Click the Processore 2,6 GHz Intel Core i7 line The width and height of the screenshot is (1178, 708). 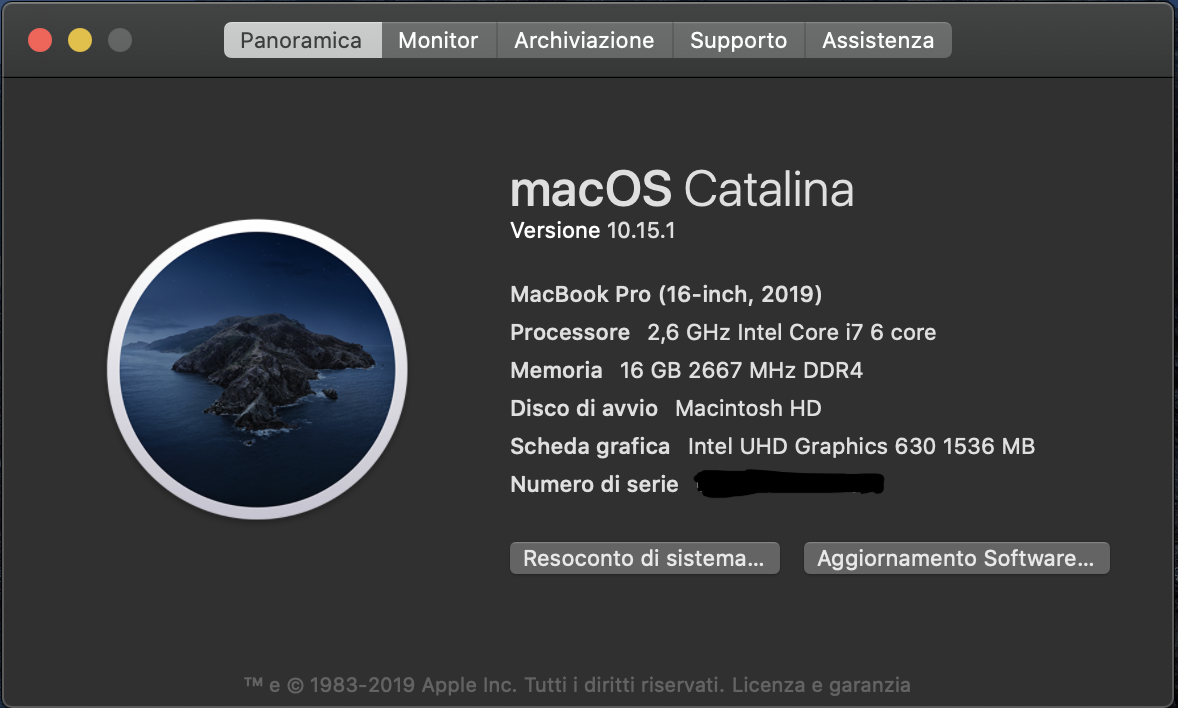722,332
